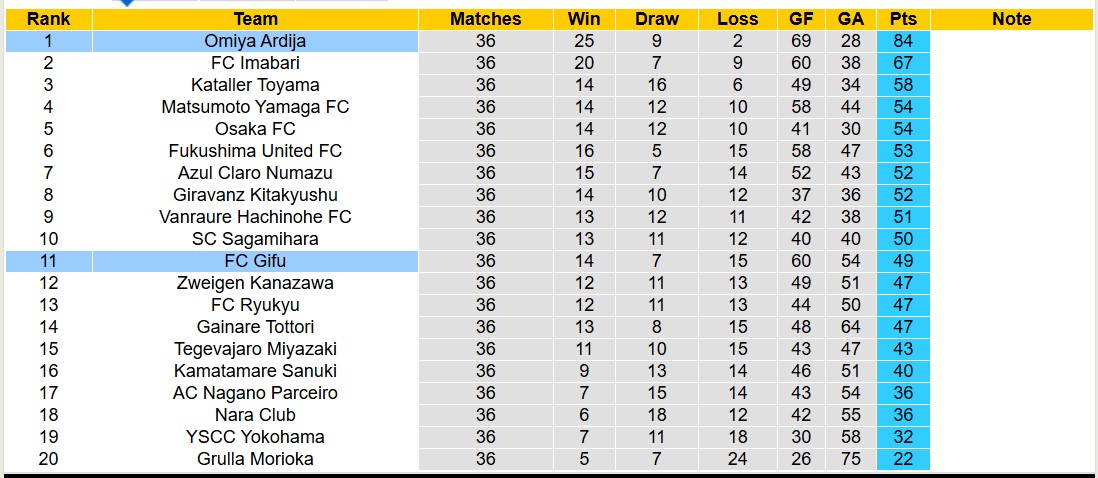
Task: Open the Matsumoto Yamaga FC entry
Action: click(255, 107)
